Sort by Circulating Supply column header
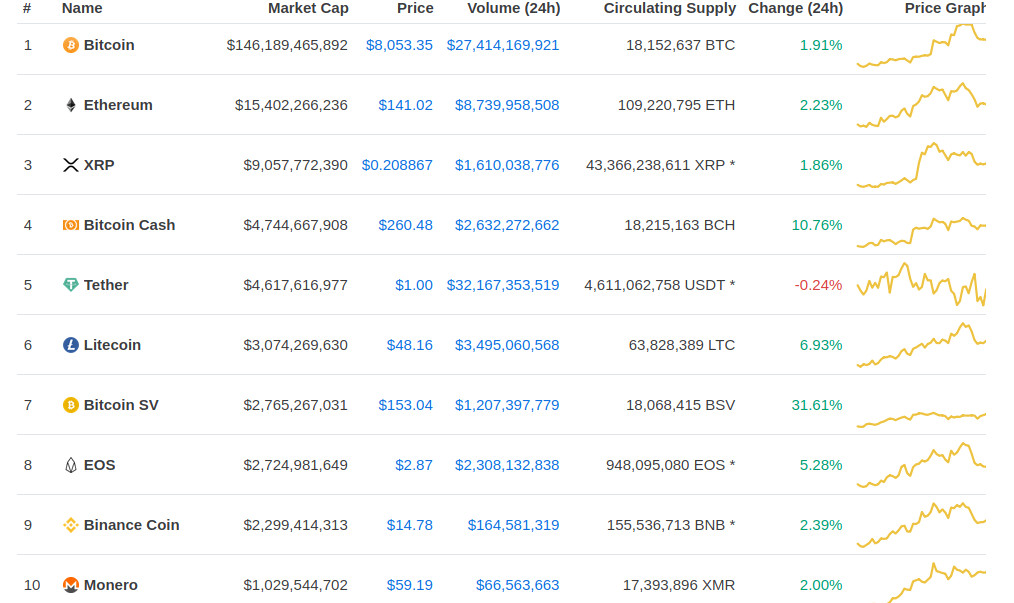Image resolution: width=1014 pixels, height=603 pixels. 669,8
